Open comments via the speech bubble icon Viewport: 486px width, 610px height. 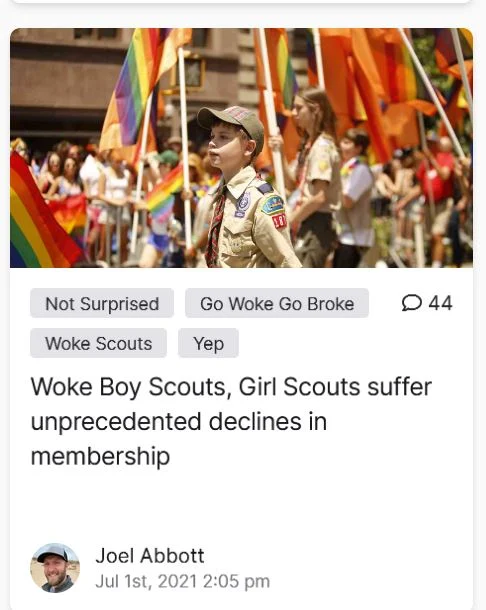pos(412,303)
